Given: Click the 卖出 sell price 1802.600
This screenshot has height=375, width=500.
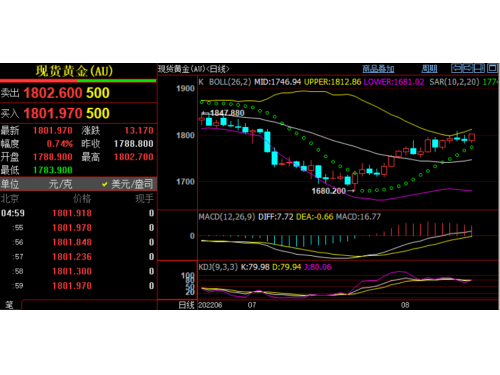Looking at the screenshot, I should 53,93.
